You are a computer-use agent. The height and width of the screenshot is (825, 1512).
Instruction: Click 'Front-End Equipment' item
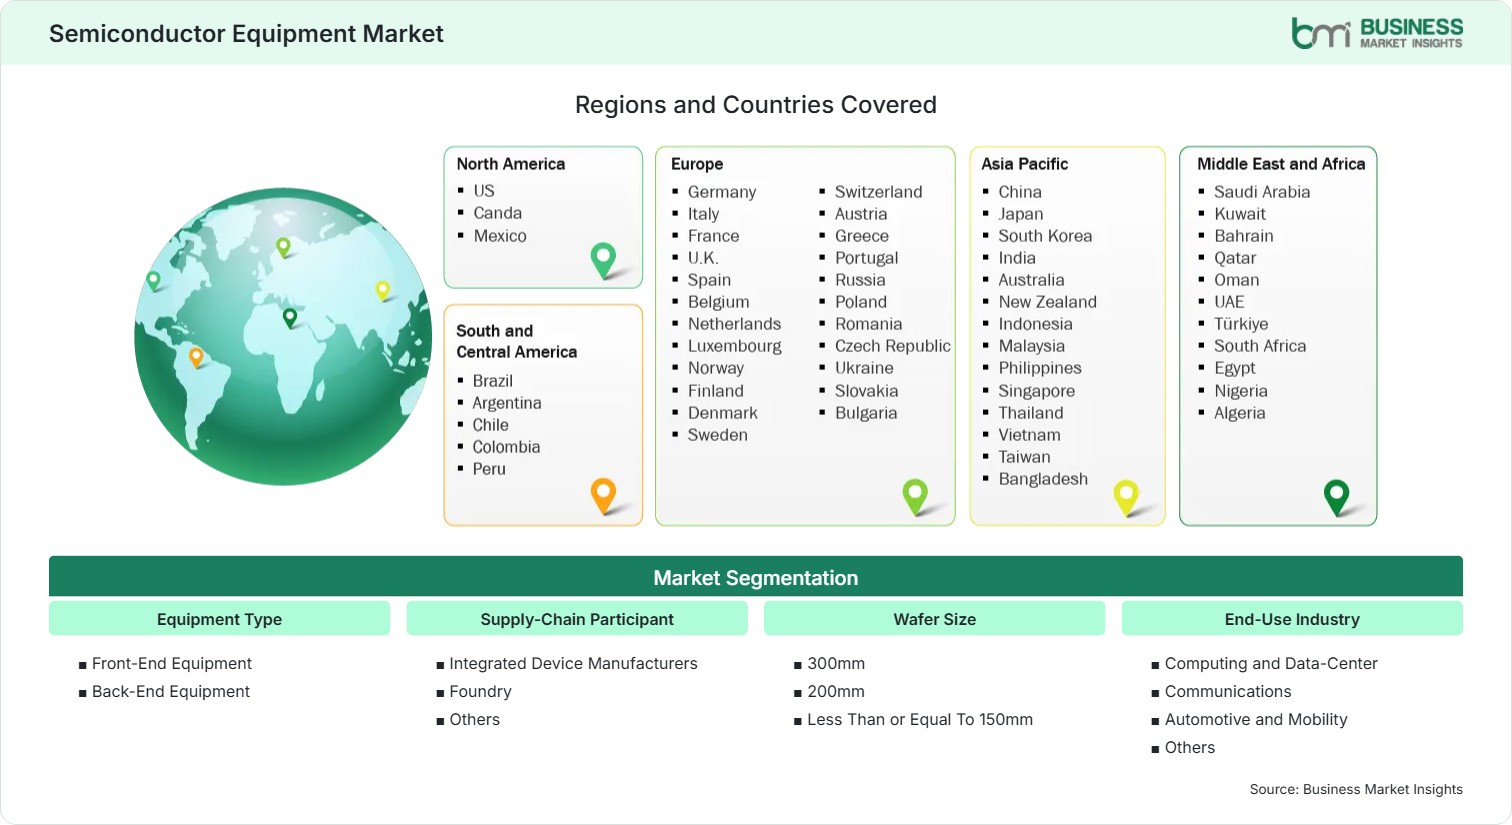[x=172, y=663]
